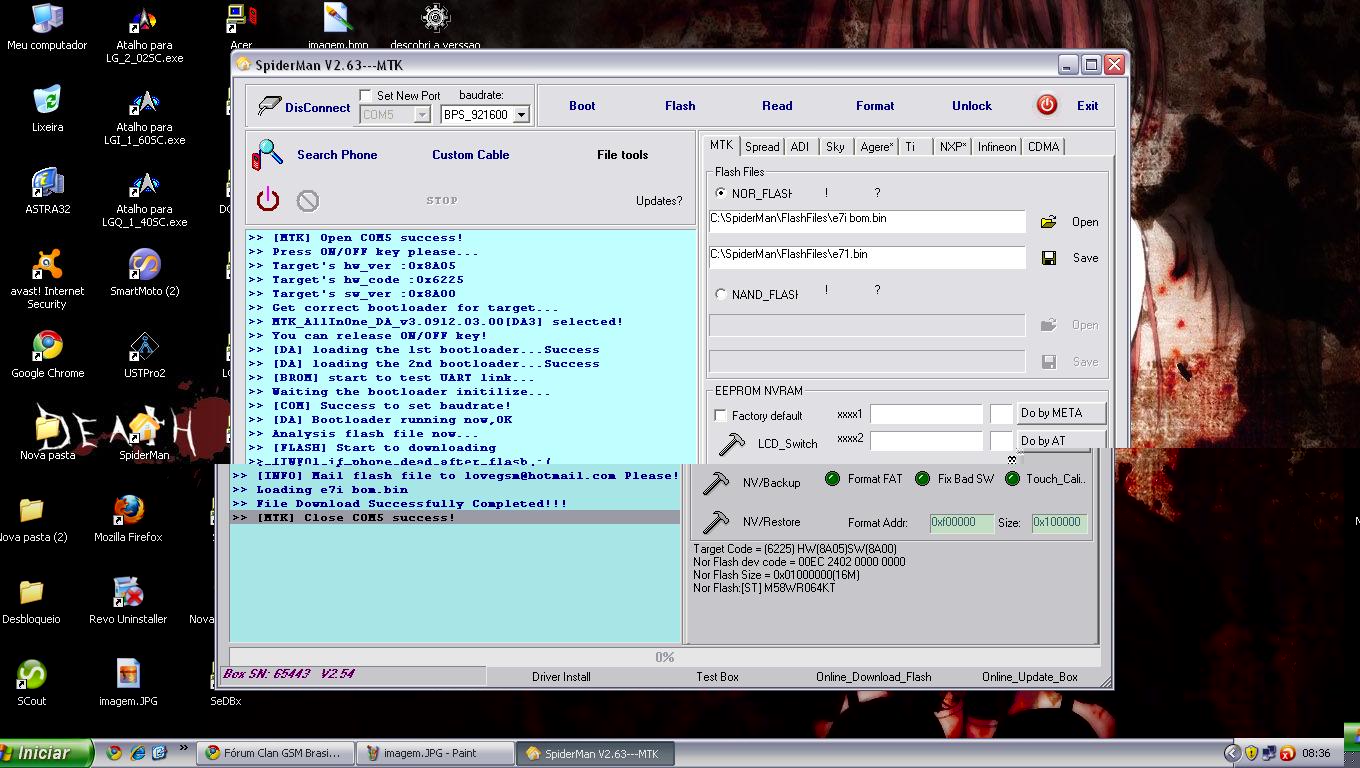Click the Search Phone magnifier icon
1360x768 pixels.
pyautogui.click(x=267, y=155)
